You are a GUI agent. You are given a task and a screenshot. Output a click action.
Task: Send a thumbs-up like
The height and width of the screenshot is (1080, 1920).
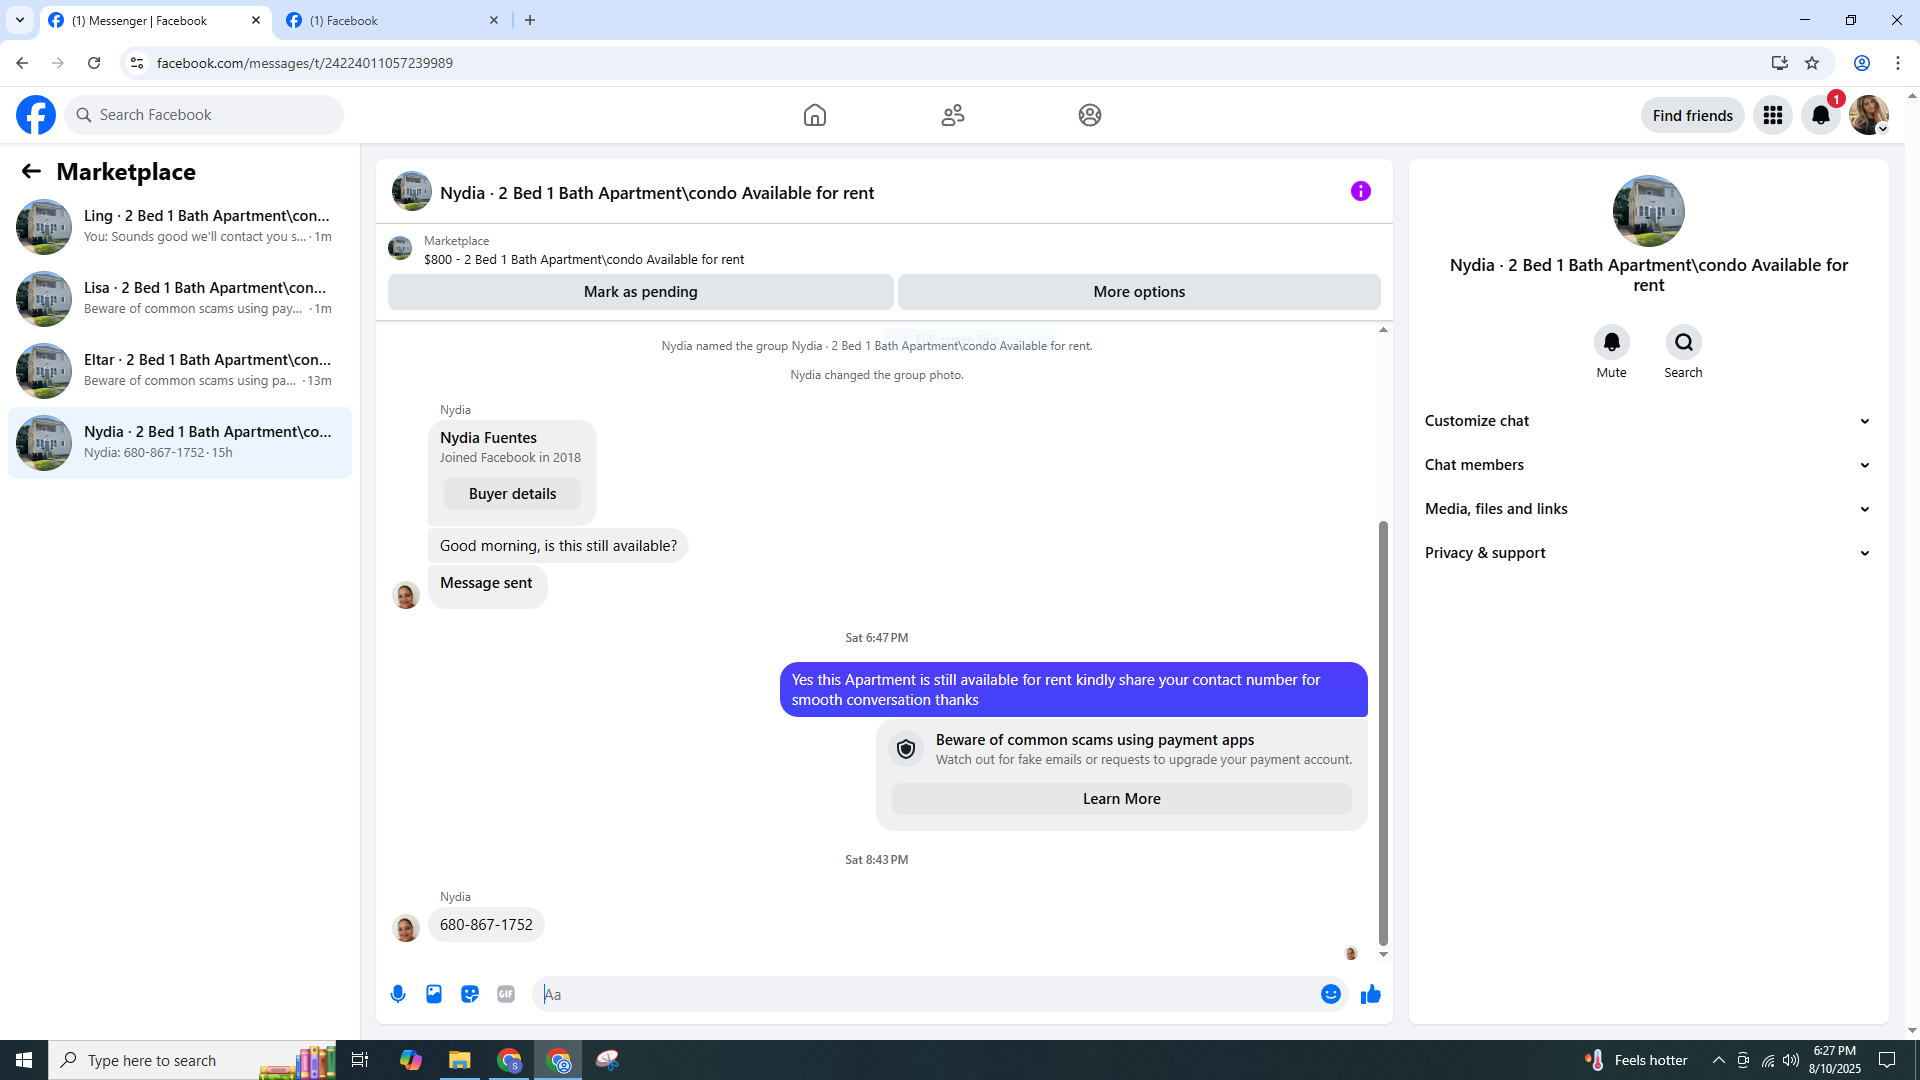1370,994
